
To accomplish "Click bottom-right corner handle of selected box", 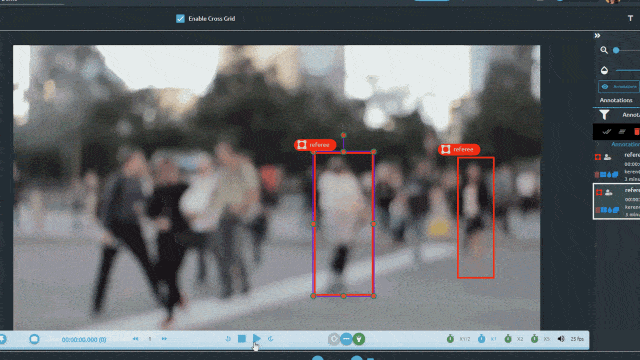I will tap(373, 296).
